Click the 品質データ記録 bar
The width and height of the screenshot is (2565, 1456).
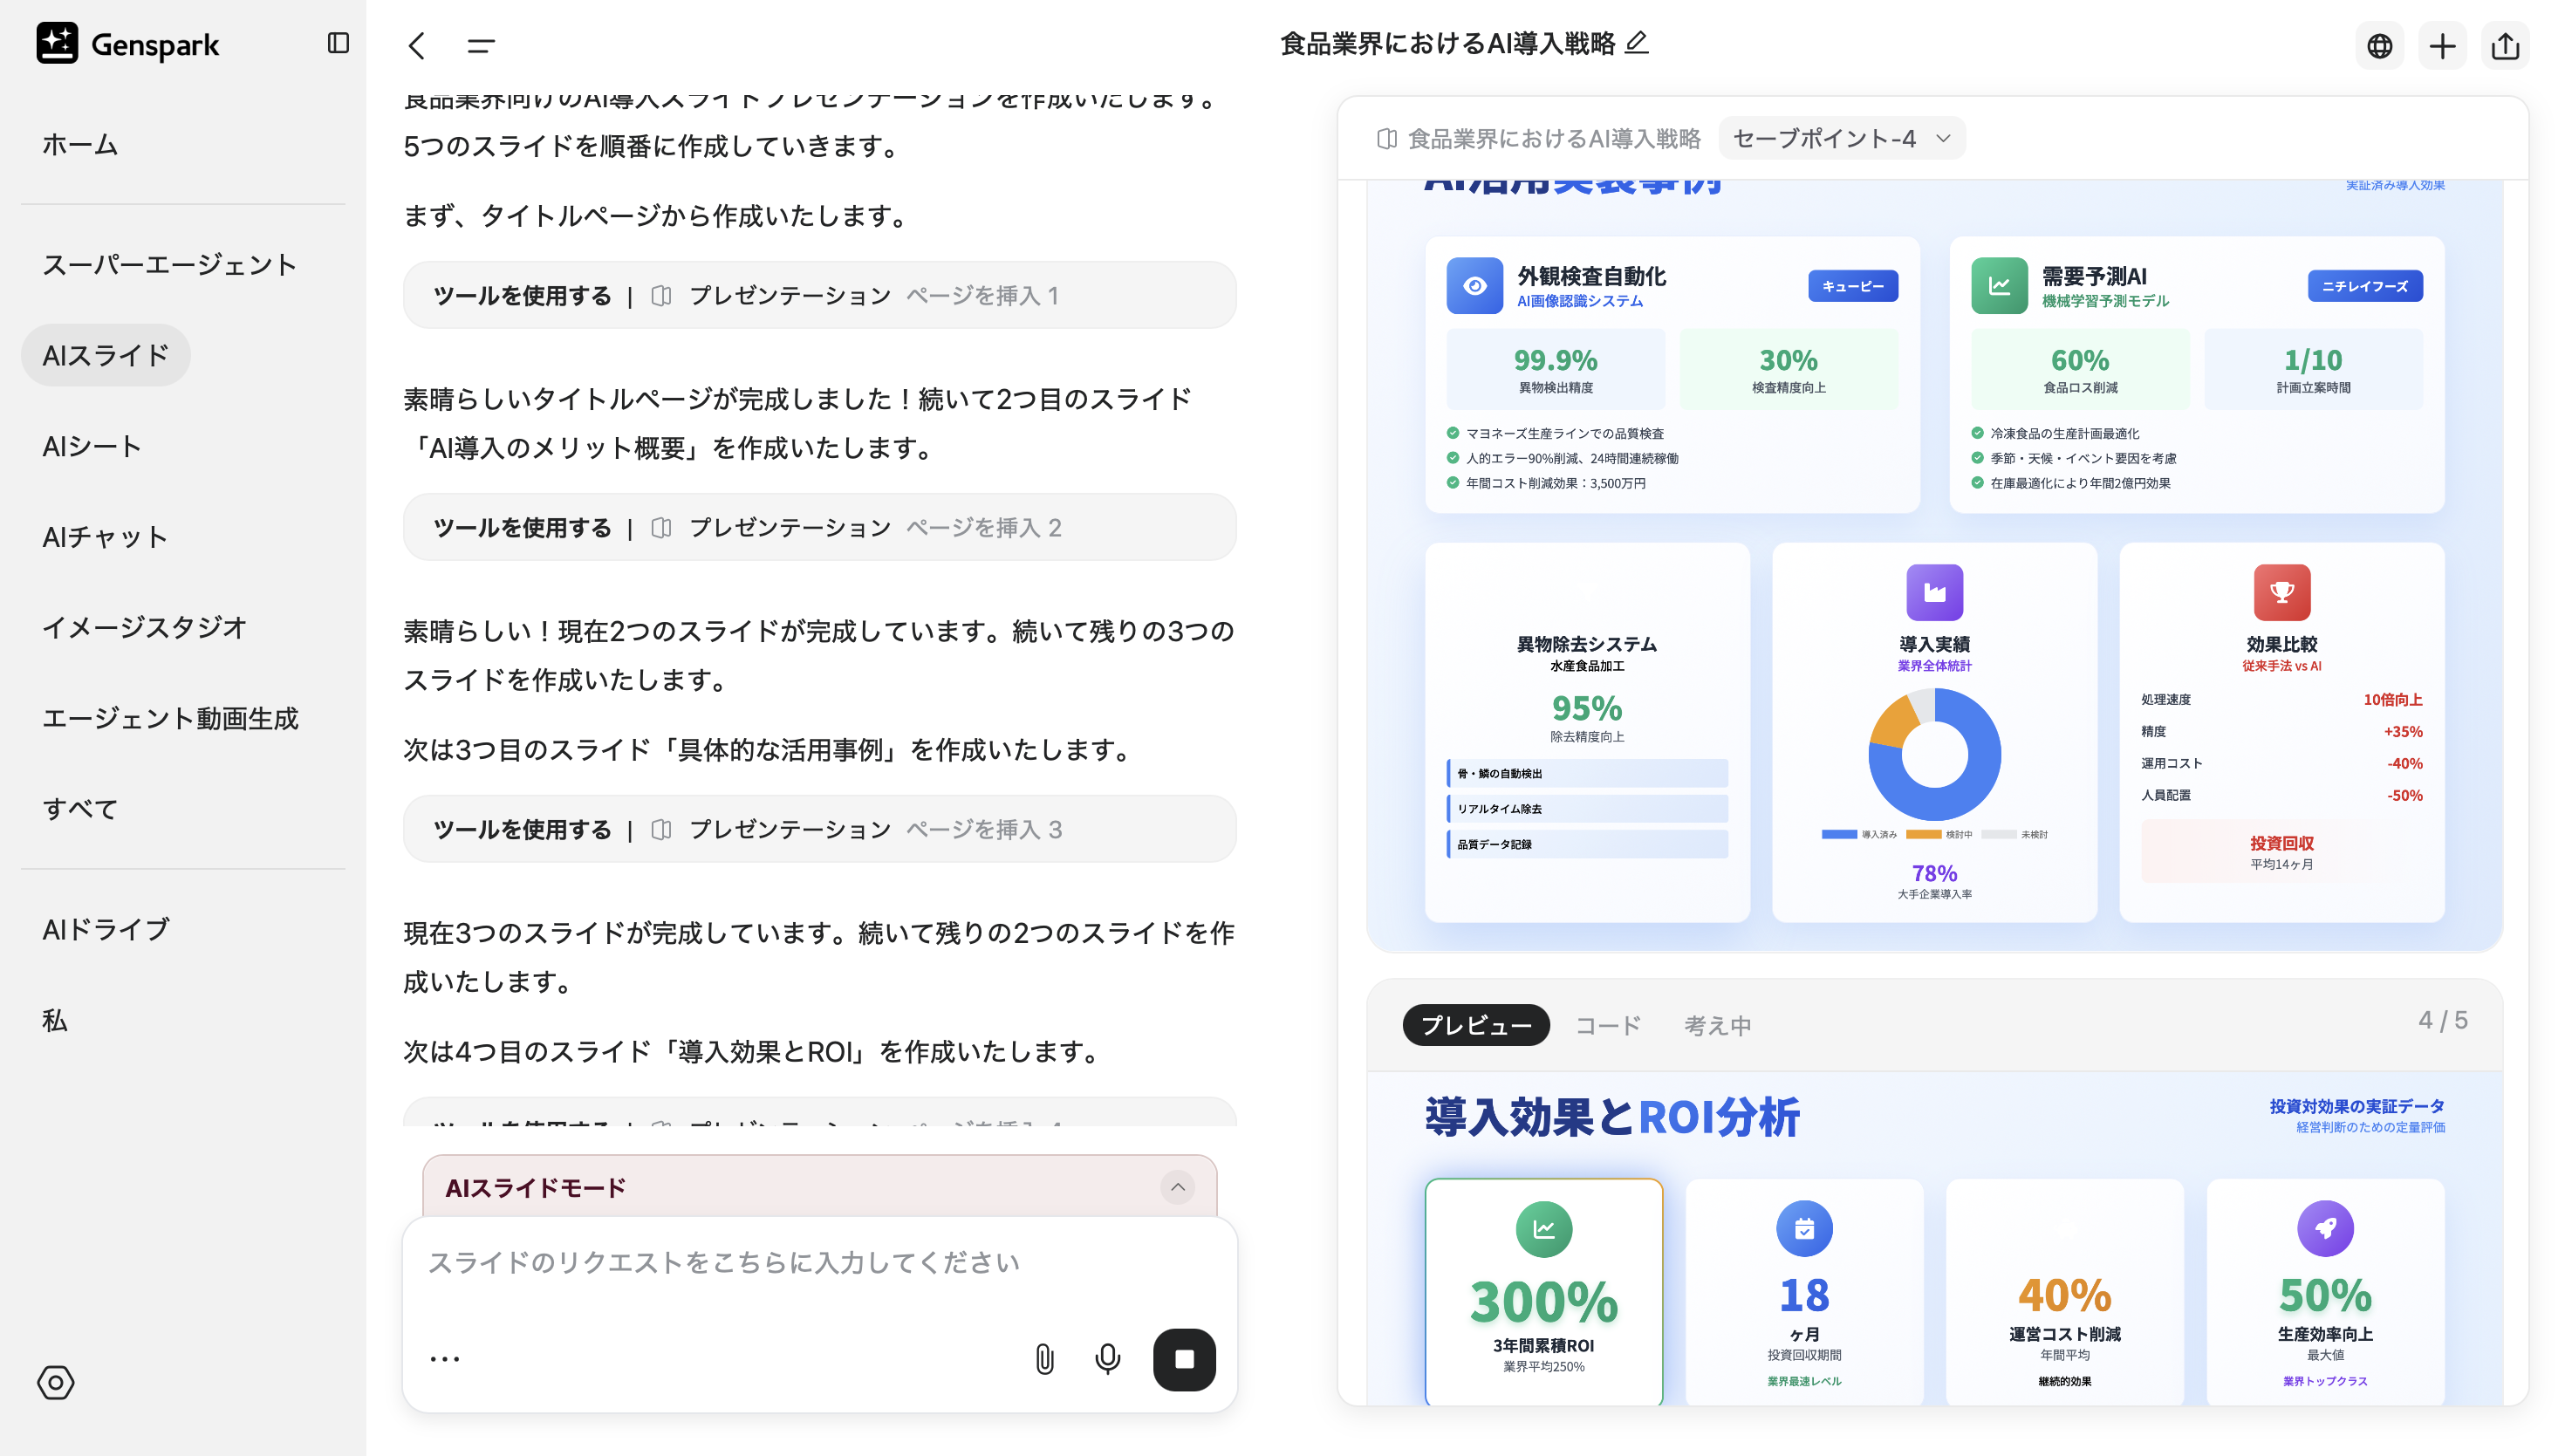1586,844
